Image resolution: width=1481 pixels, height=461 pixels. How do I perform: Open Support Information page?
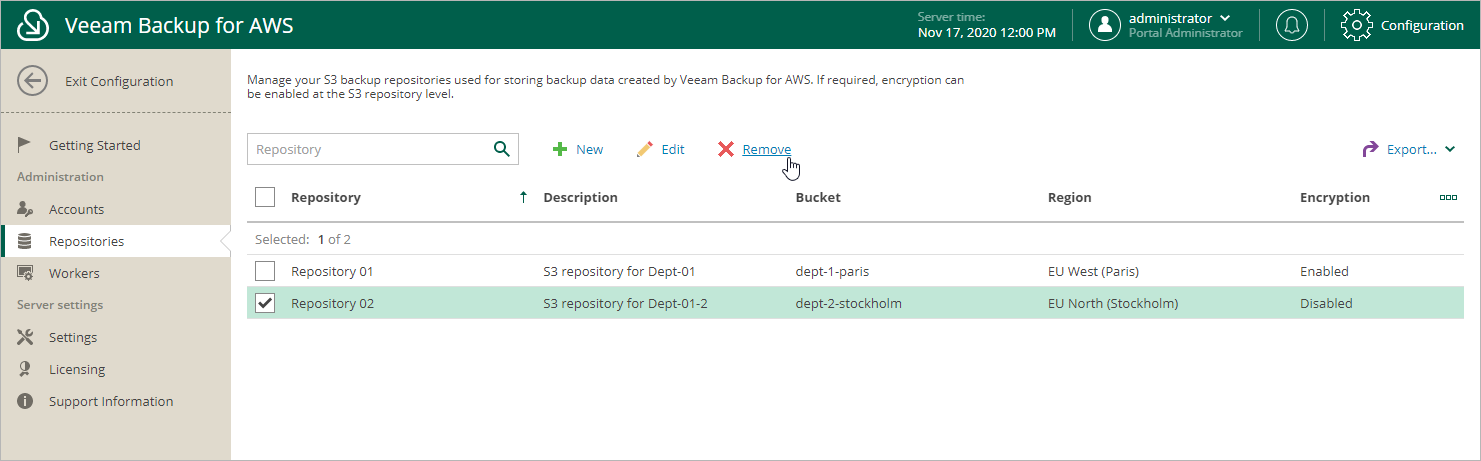point(111,401)
